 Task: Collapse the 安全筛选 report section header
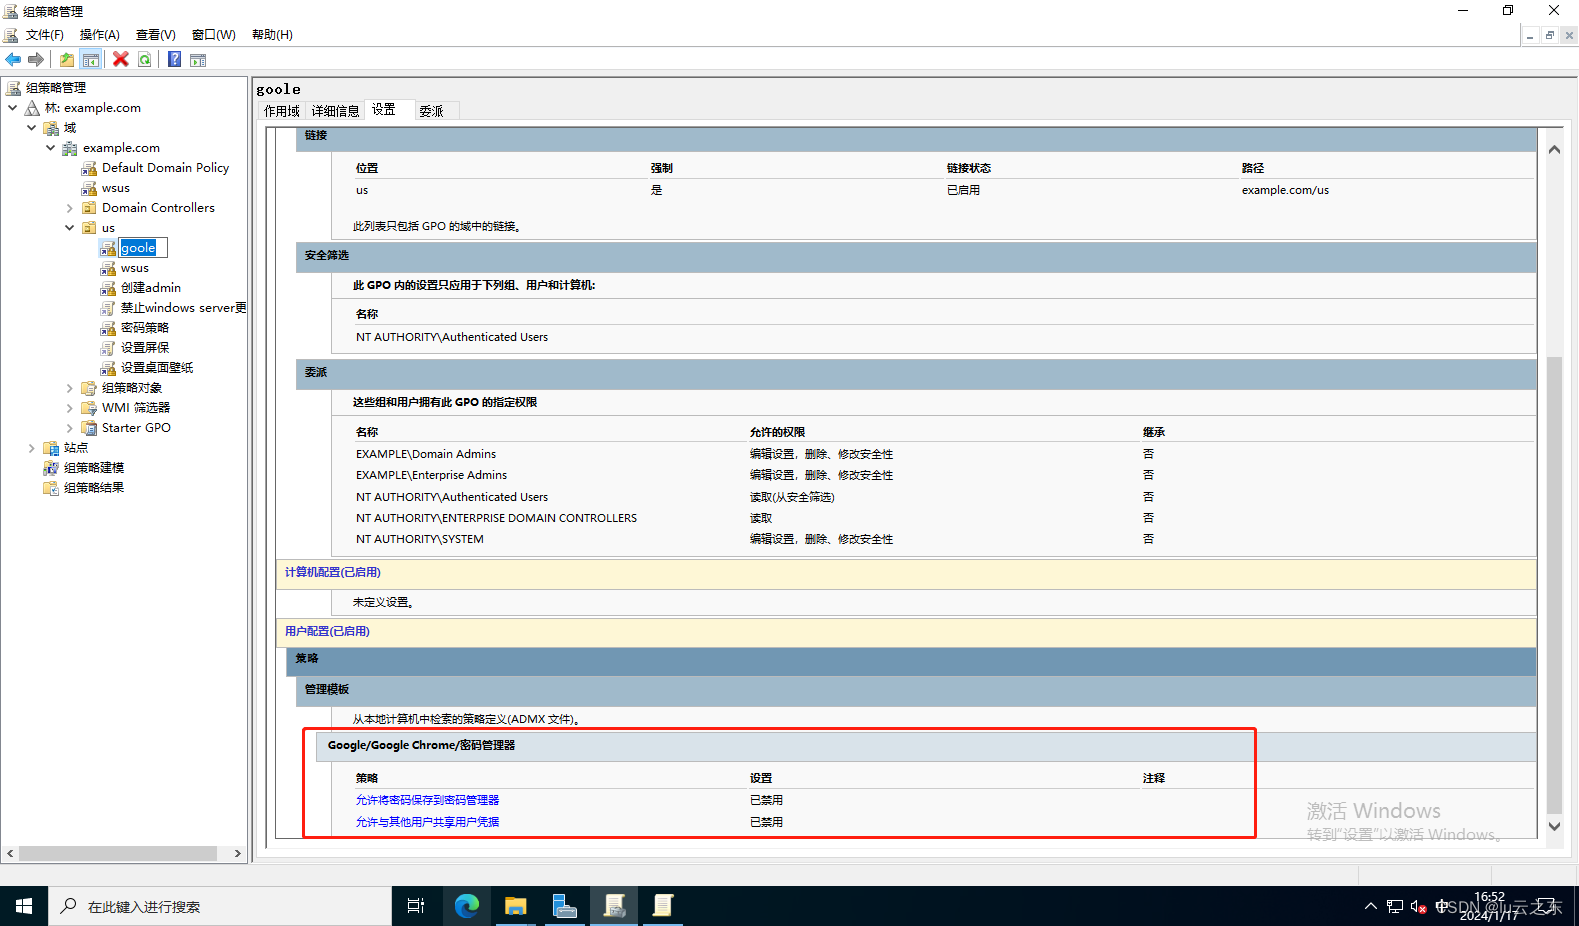tap(915, 256)
